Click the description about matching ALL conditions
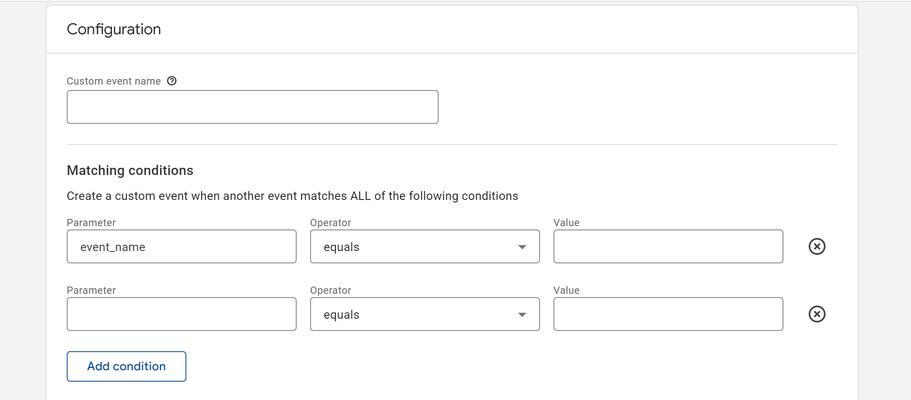911x400 pixels. [x=292, y=196]
